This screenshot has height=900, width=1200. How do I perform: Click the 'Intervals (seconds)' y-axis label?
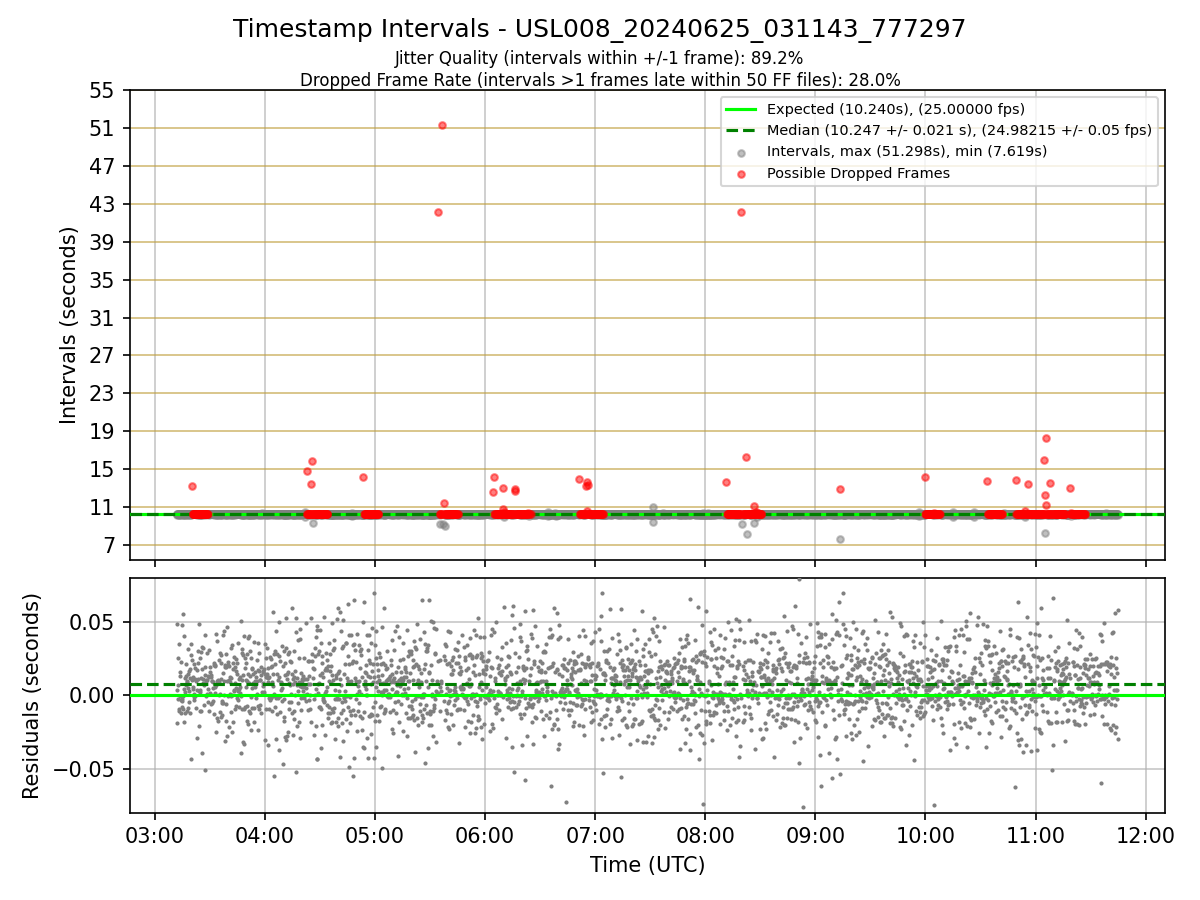click(x=68, y=325)
